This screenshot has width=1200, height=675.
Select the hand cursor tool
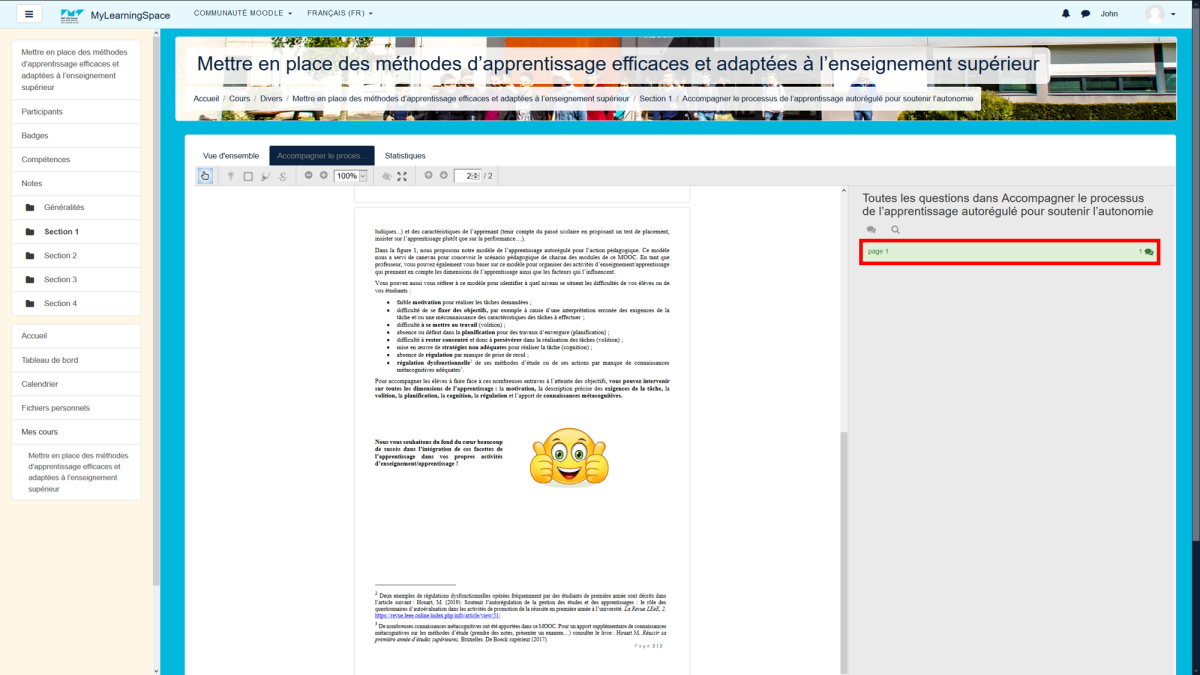(205, 176)
